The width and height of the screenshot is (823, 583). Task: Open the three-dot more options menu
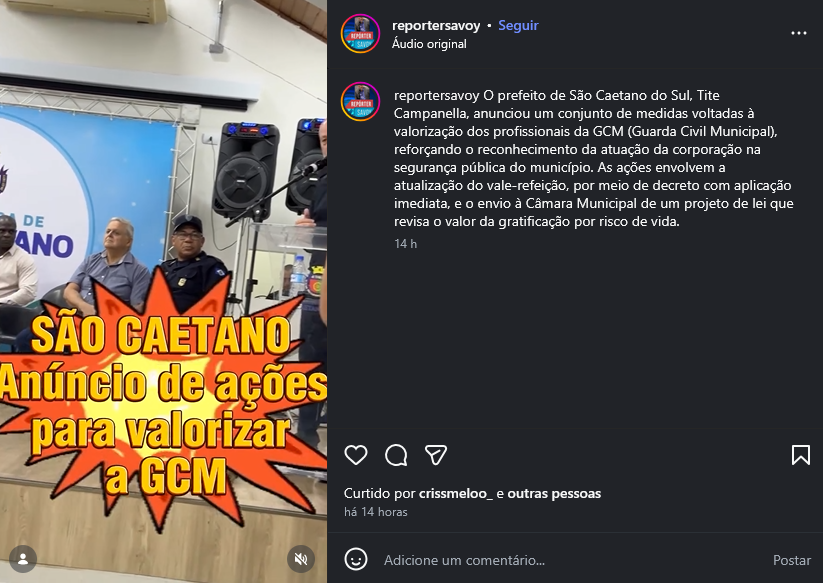(x=798, y=33)
